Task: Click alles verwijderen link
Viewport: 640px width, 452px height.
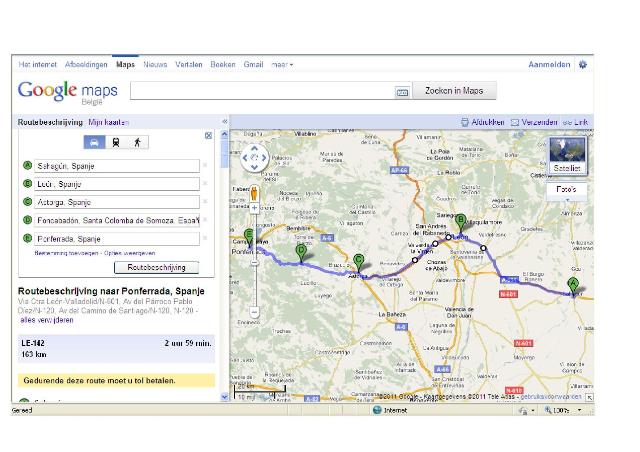Action: tap(47, 320)
